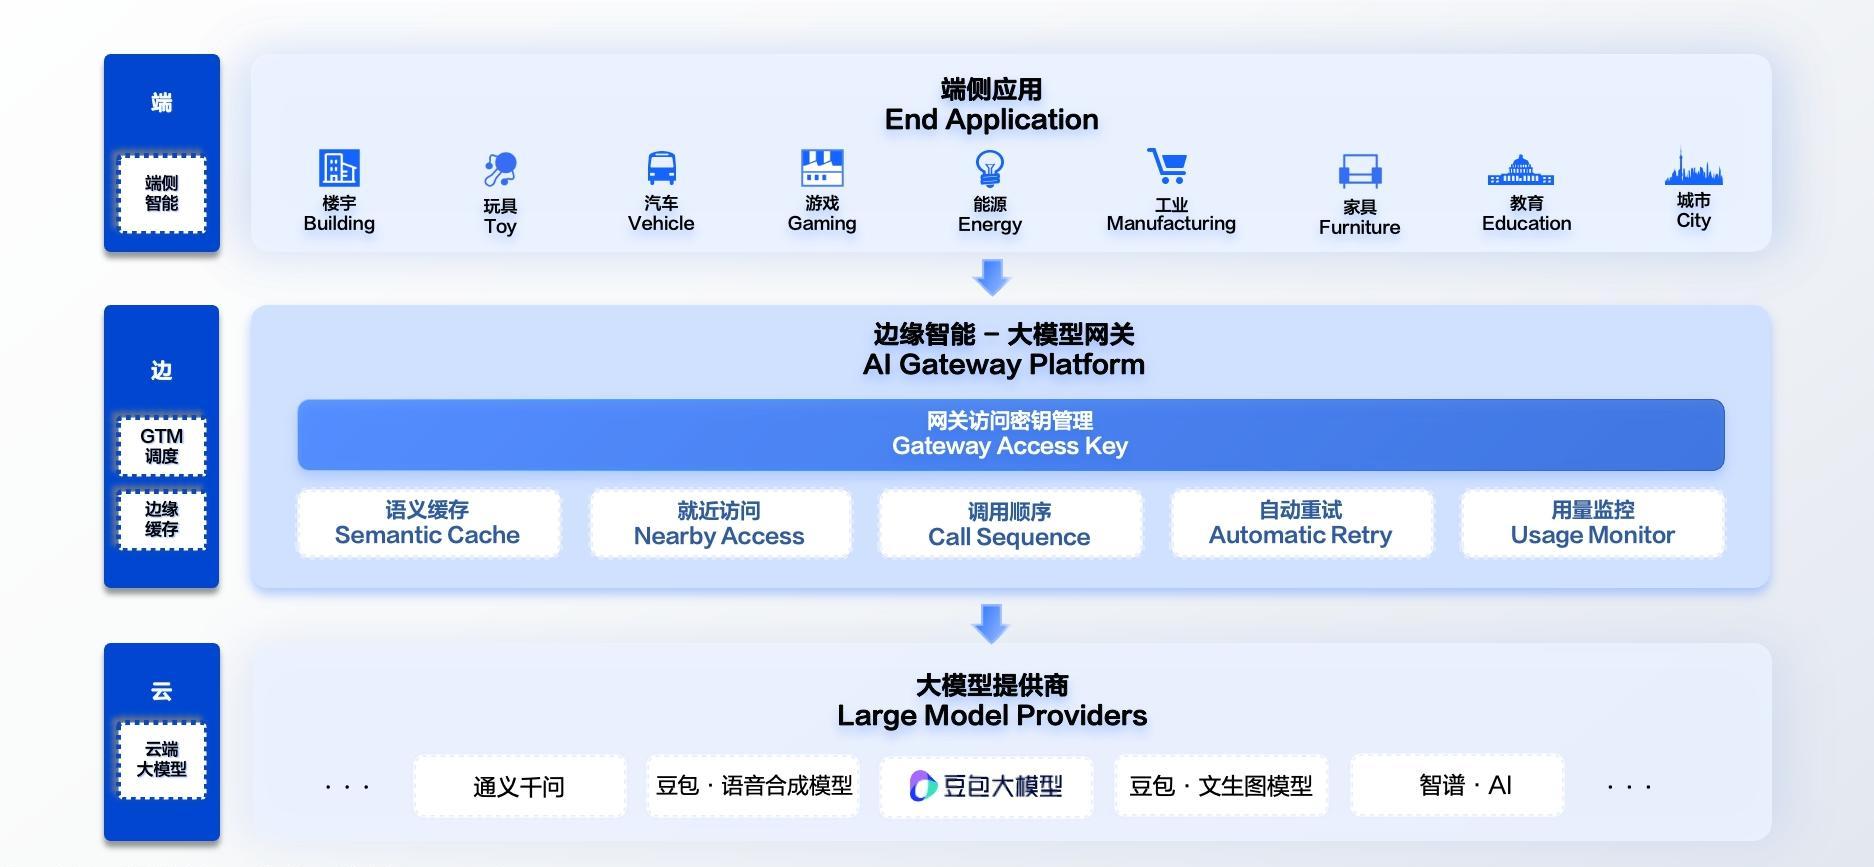Click the 边缘智能 – 大模型网关 title

click(1003, 334)
